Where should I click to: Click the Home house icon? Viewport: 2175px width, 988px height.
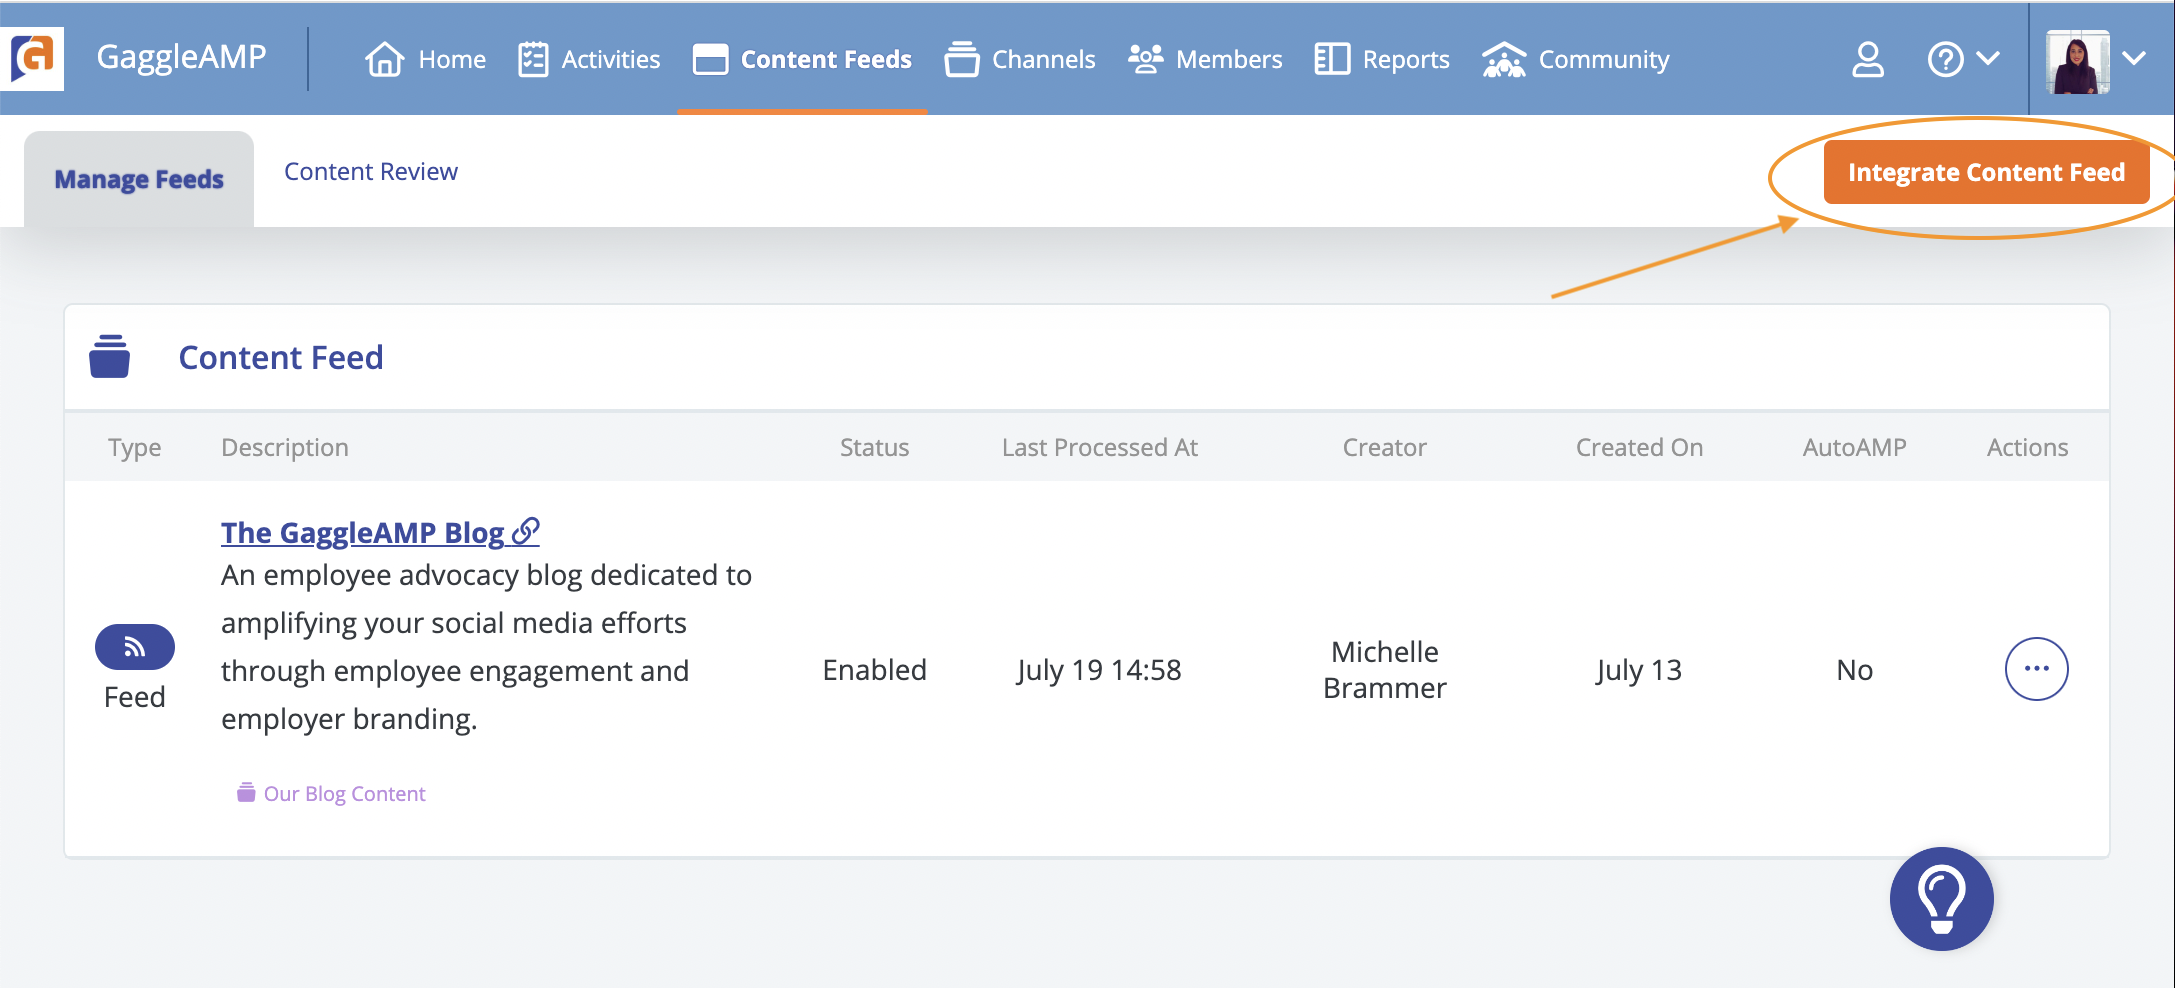tap(385, 60)
